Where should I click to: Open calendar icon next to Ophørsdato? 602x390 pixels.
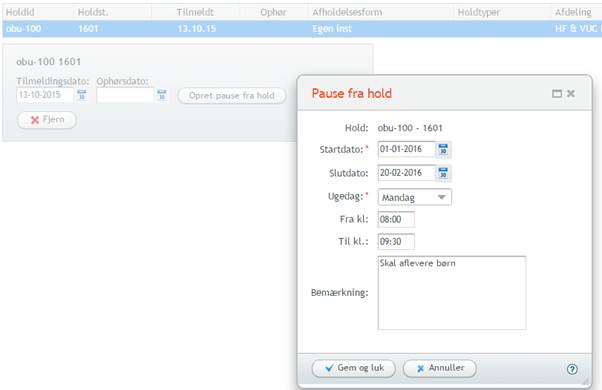[162, 95]
